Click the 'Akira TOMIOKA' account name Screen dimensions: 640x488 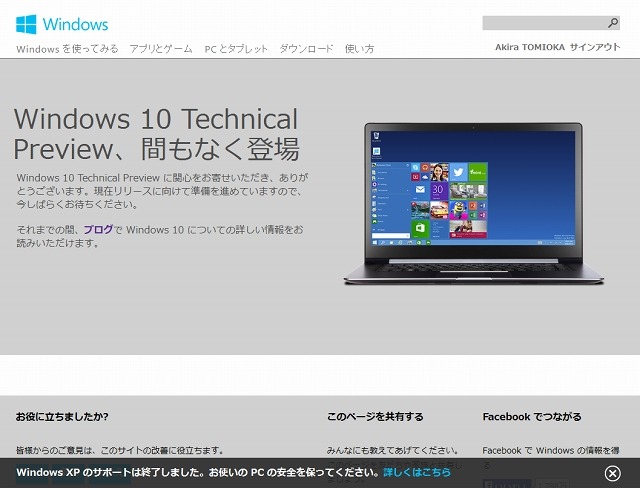530,47
